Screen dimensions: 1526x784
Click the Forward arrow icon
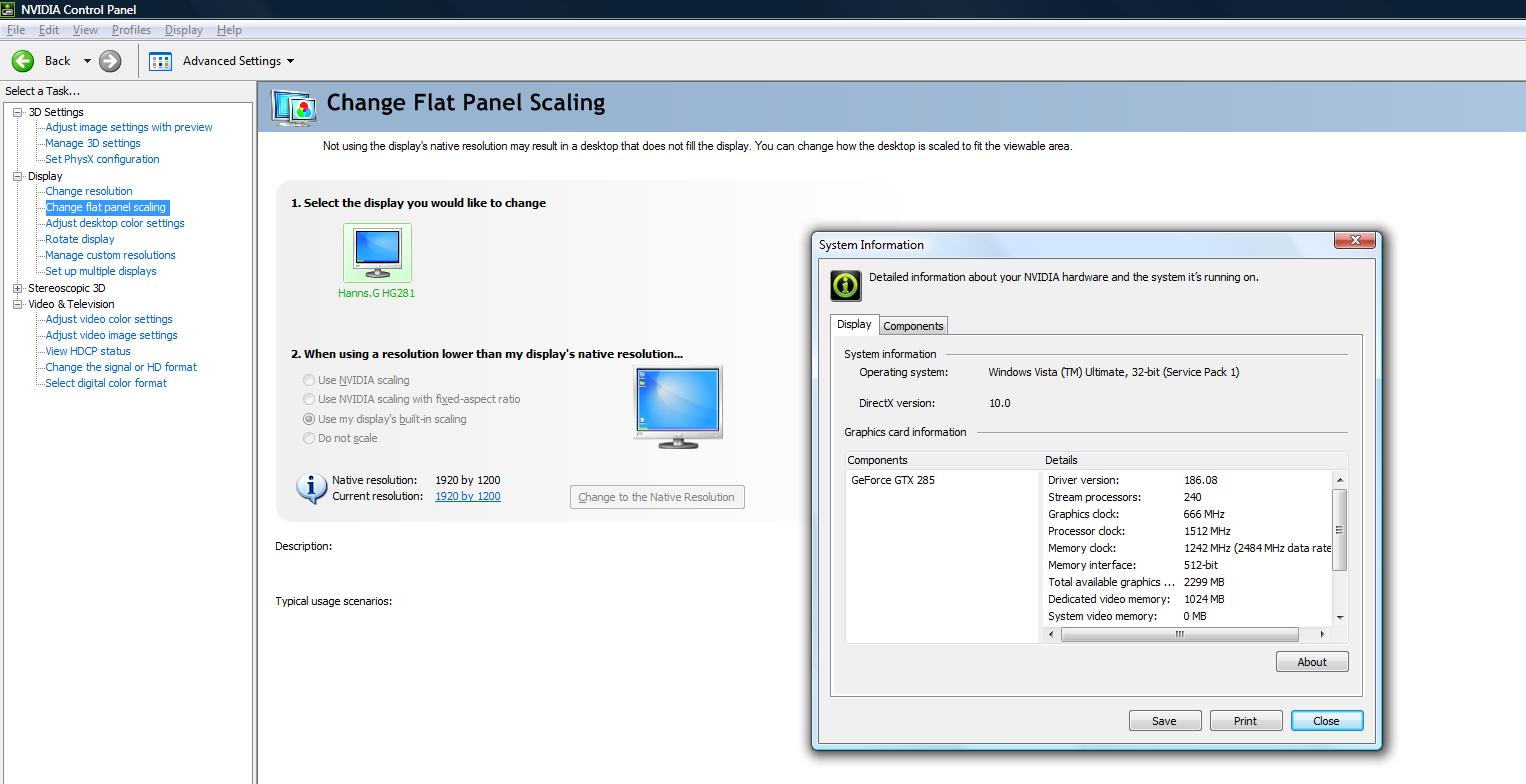coord(110,61)
